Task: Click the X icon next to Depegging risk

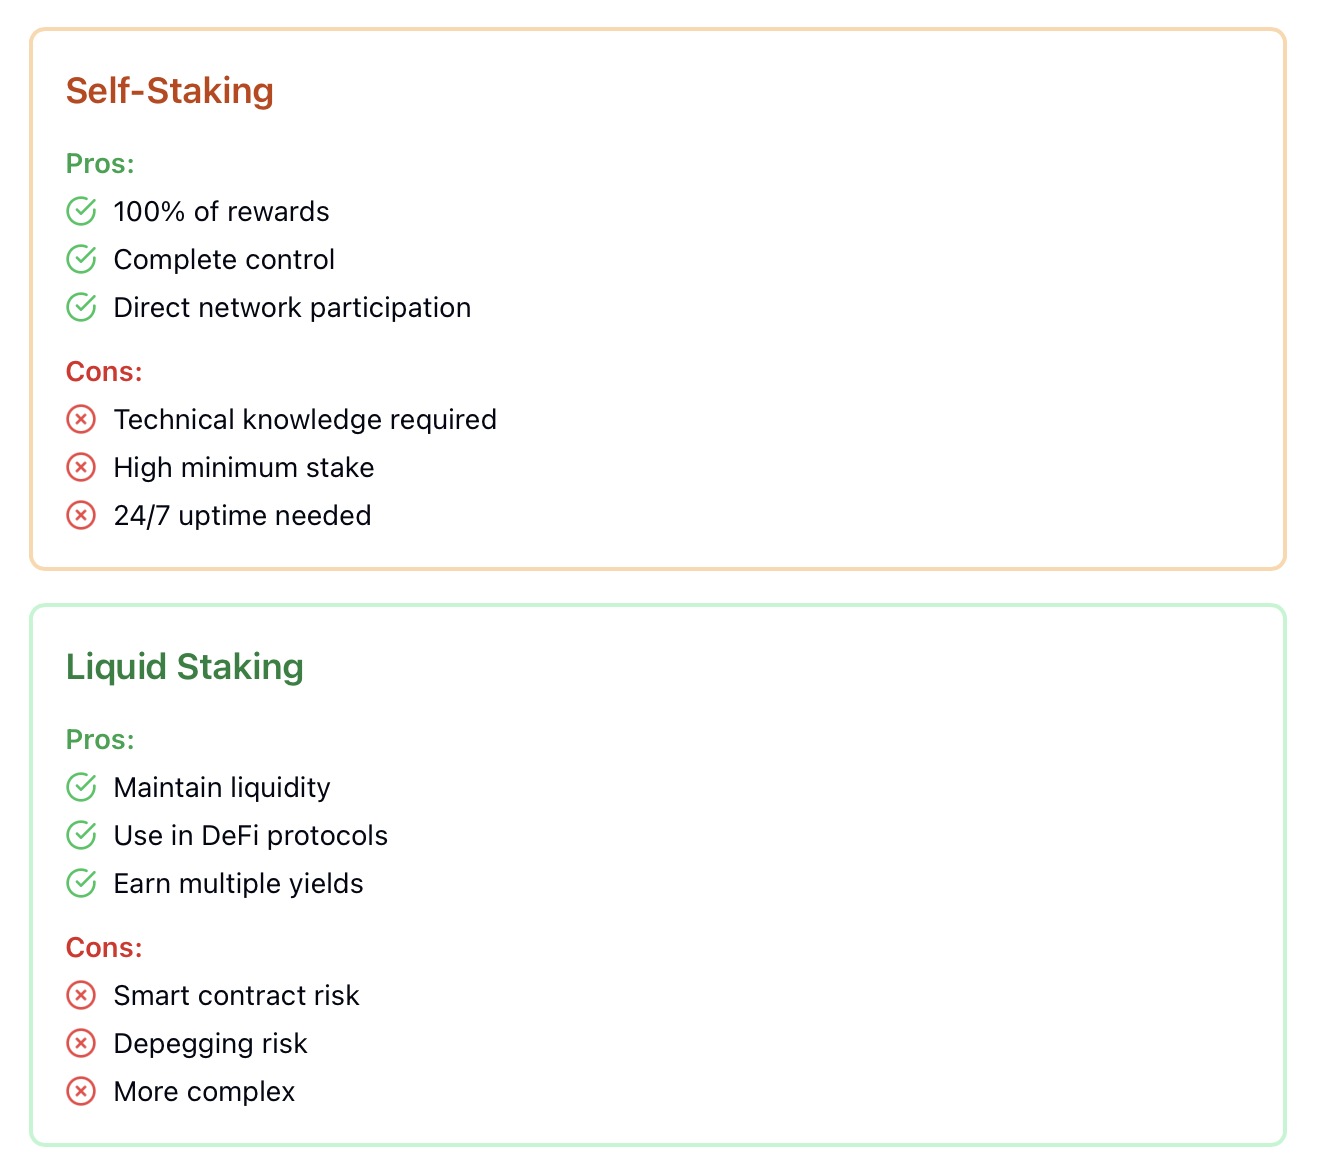Action: (81, 1043)
